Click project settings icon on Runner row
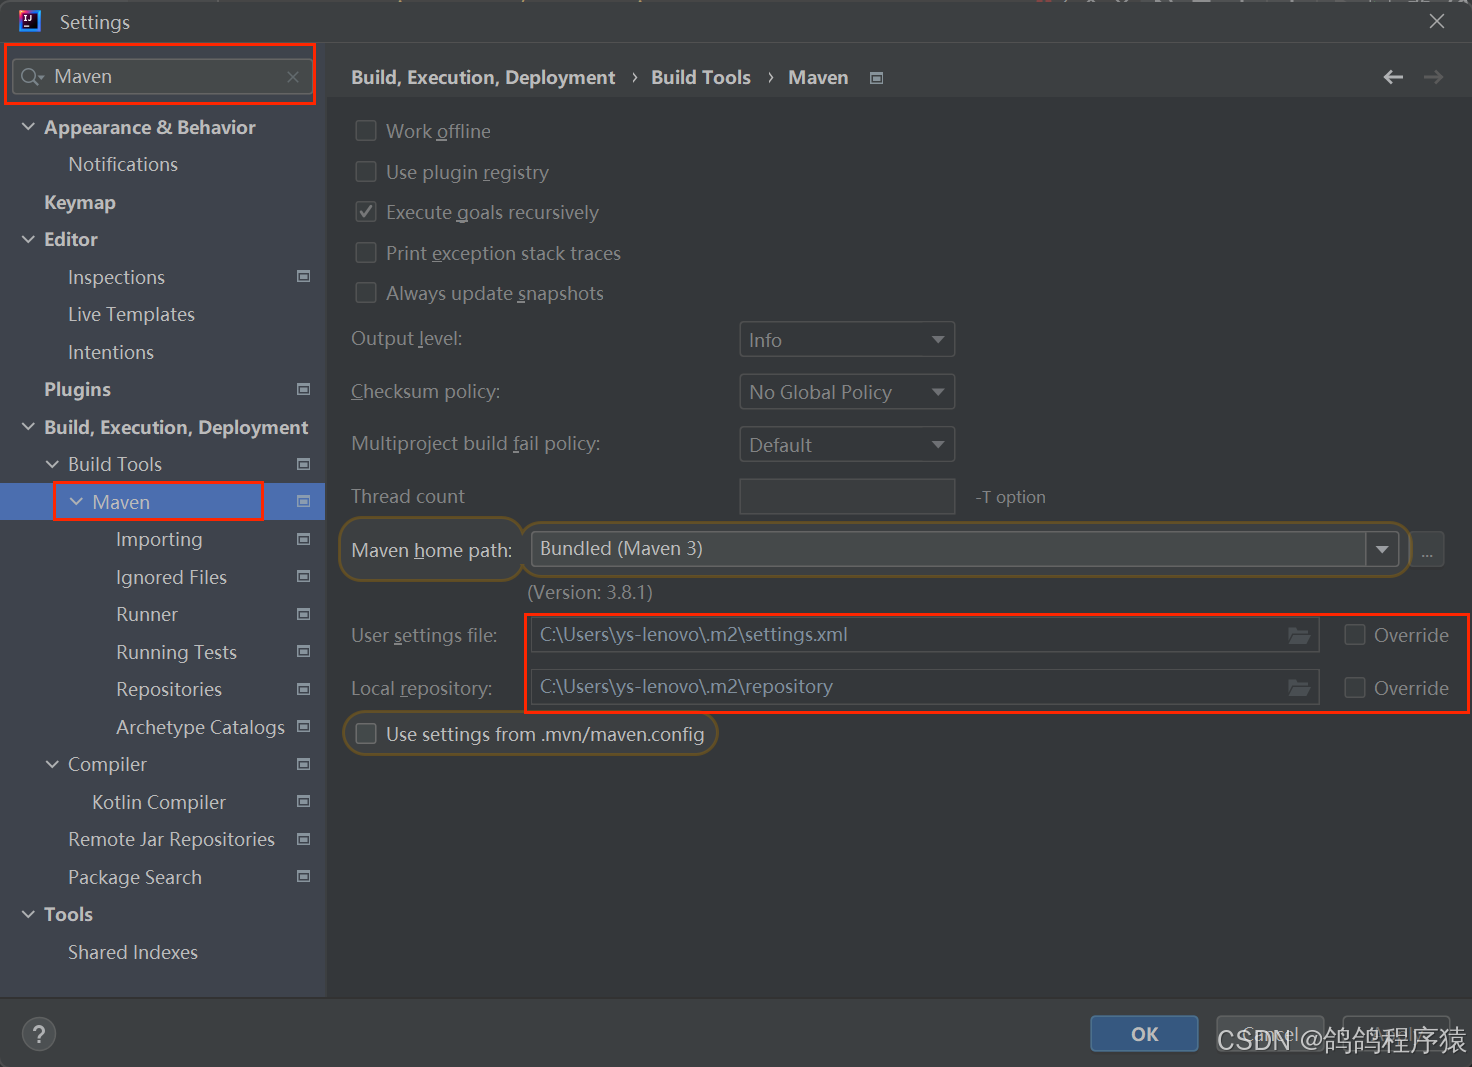The height and width of the screenshot is (1067, 1472). click(x=304, y=614)
